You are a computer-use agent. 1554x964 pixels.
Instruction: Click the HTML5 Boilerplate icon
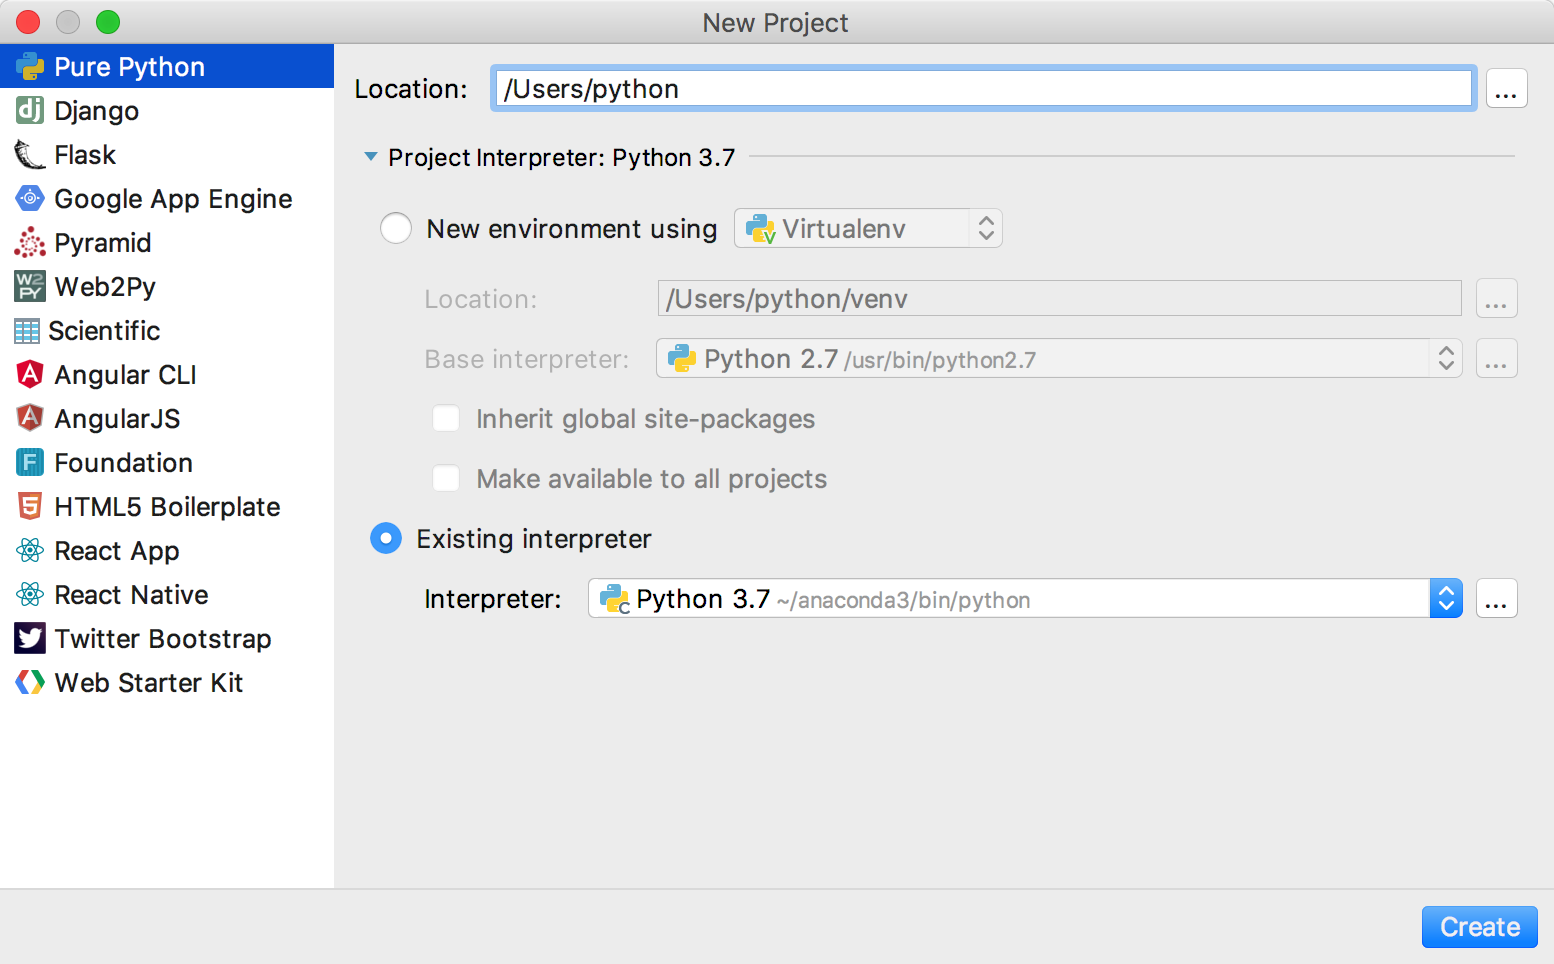(x=30, y=506)
